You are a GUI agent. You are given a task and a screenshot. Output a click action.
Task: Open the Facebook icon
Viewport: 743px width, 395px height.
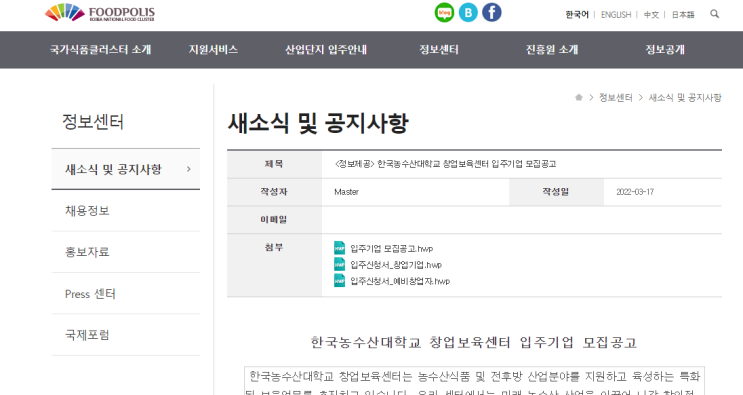[x=492, y=13]
